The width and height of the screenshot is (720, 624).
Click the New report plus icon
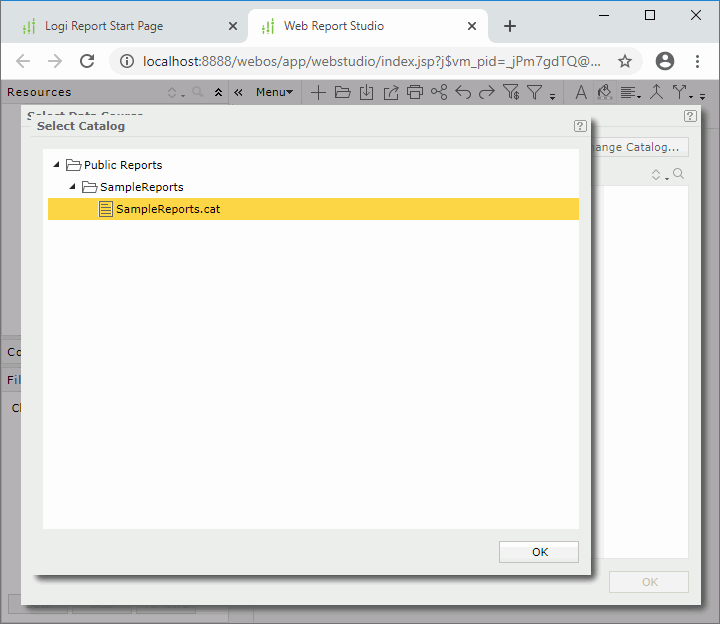[318, 93]
